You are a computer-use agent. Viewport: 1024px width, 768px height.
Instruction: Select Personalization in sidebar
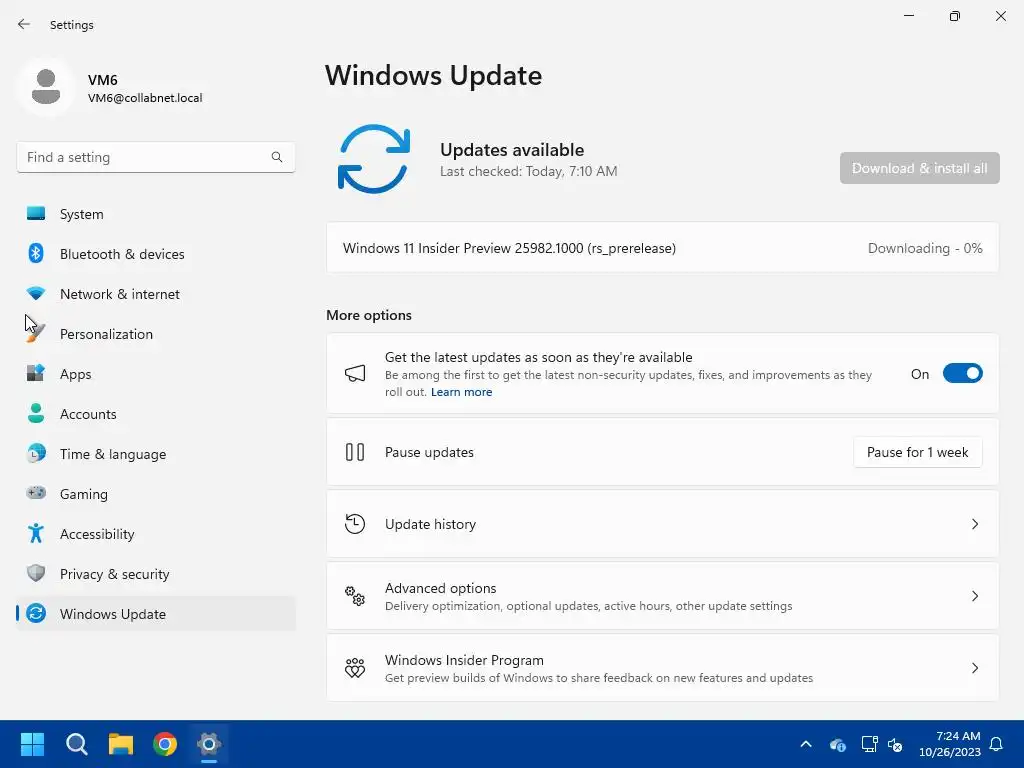tap(156, 334)
